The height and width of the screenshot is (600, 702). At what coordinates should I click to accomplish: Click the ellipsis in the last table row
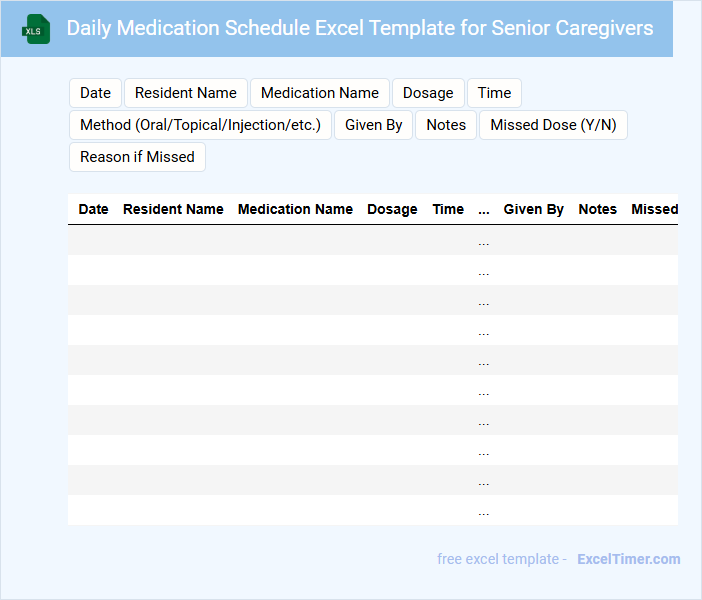click(484, 511)
